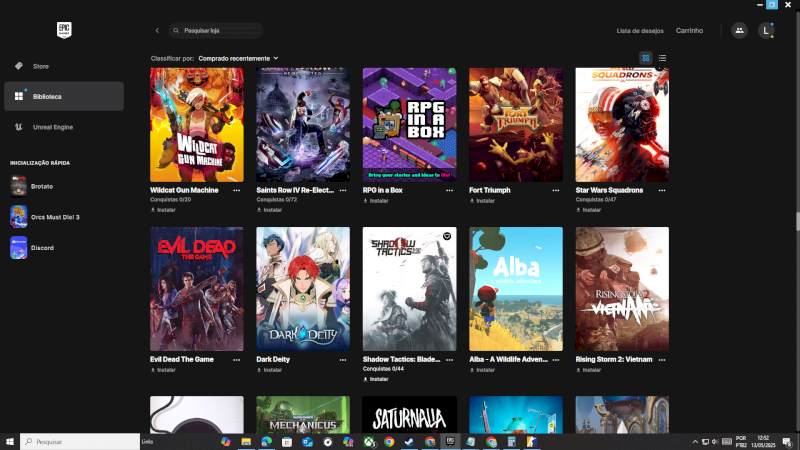Open the Windows Start menu
The image size is (800, 450).
(10, 442)
